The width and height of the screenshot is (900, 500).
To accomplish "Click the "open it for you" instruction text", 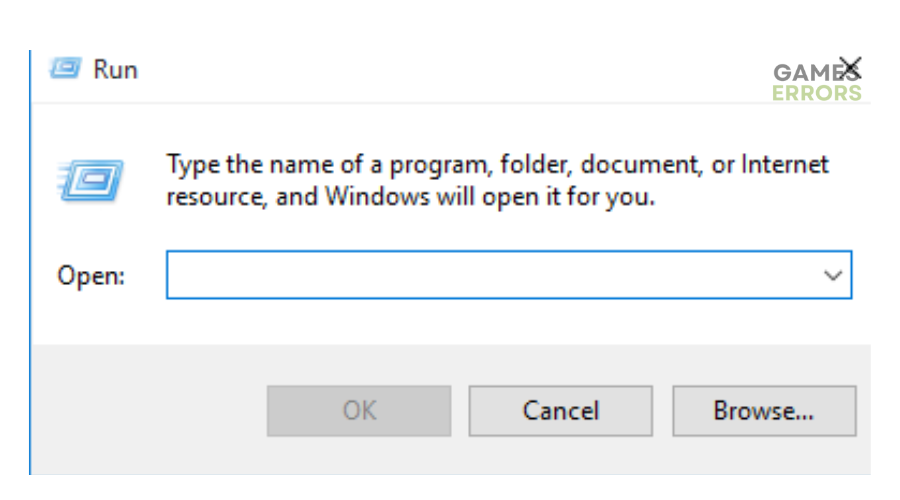I will pyautogui.click(x=568, y=197).
